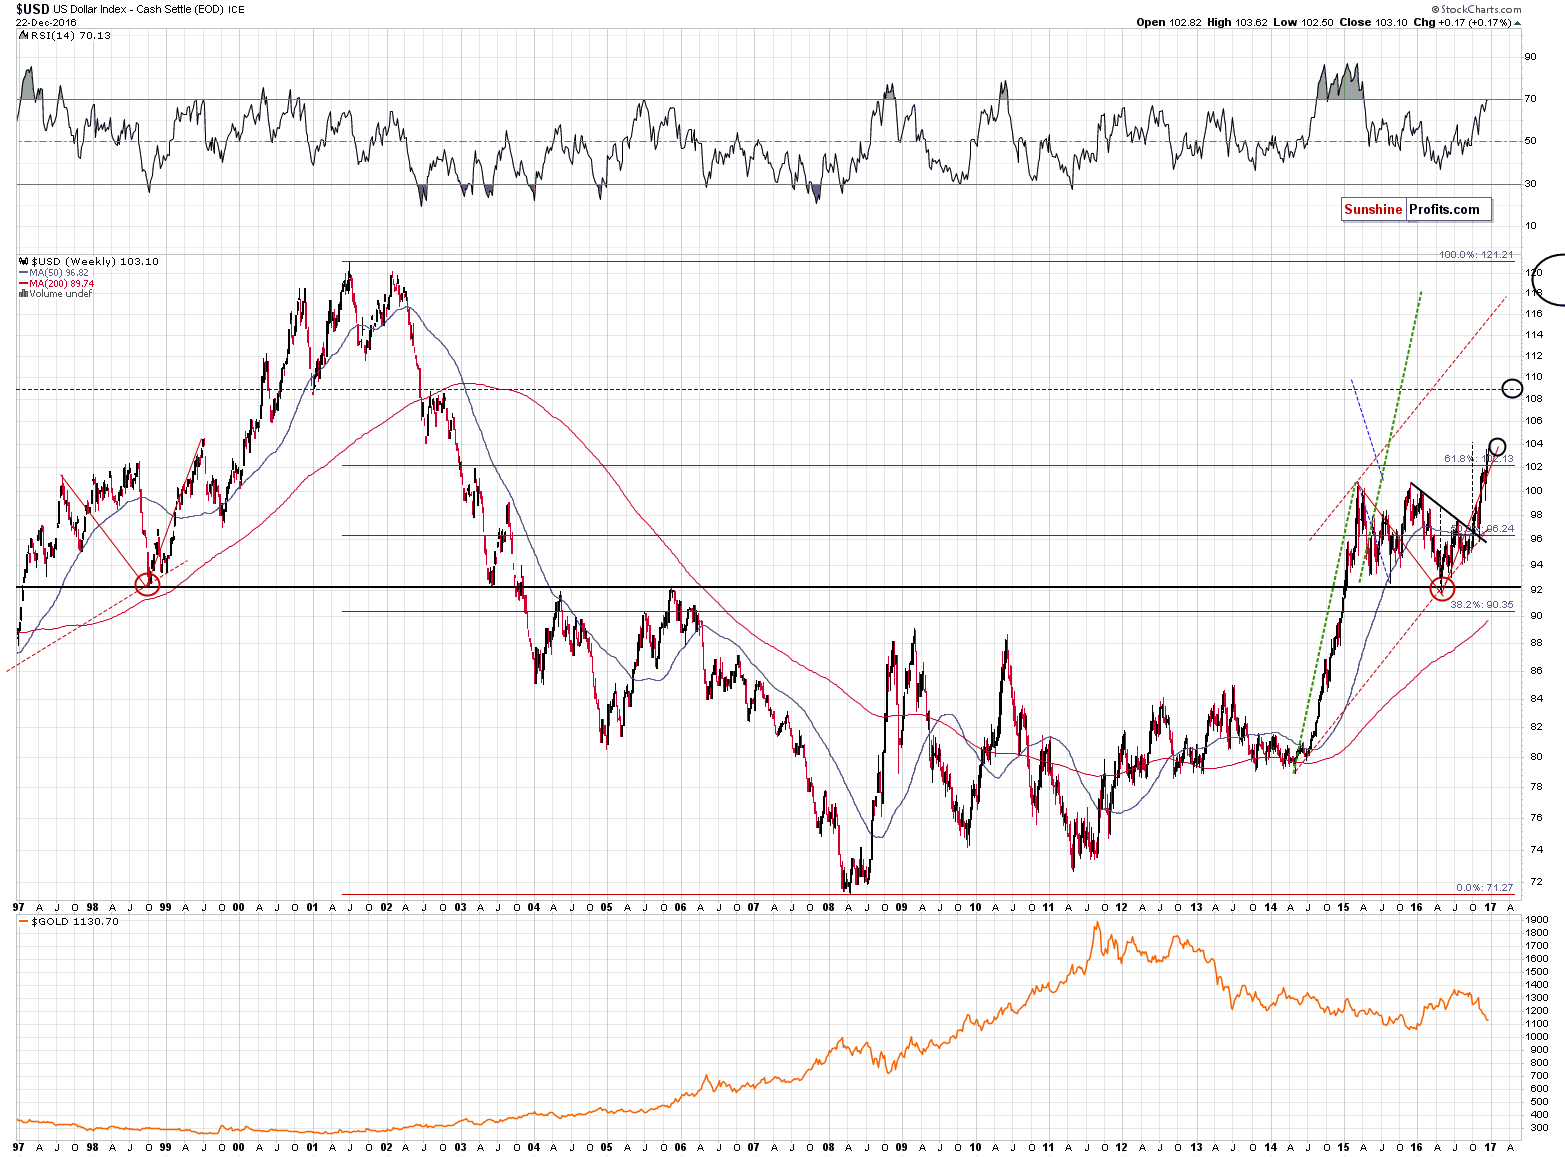The height and width of the screenshot is (1157, 1565).
Task: Click year 12 on the USD panel time axis
Action: click(x=1122, y=908)
